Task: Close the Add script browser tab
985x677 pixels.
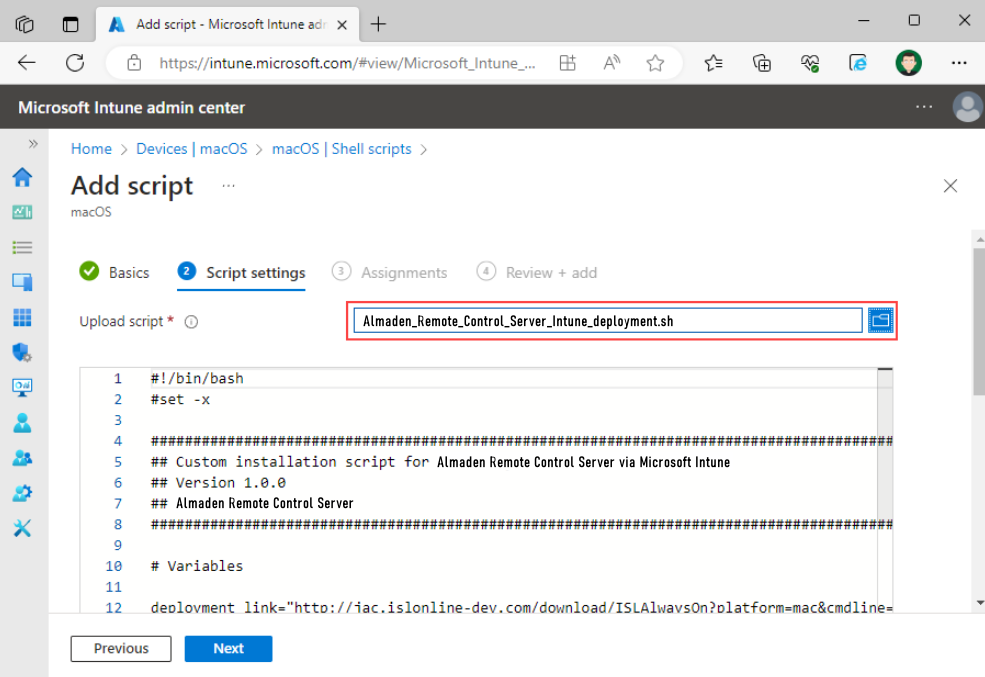Action: click(342, 24)
